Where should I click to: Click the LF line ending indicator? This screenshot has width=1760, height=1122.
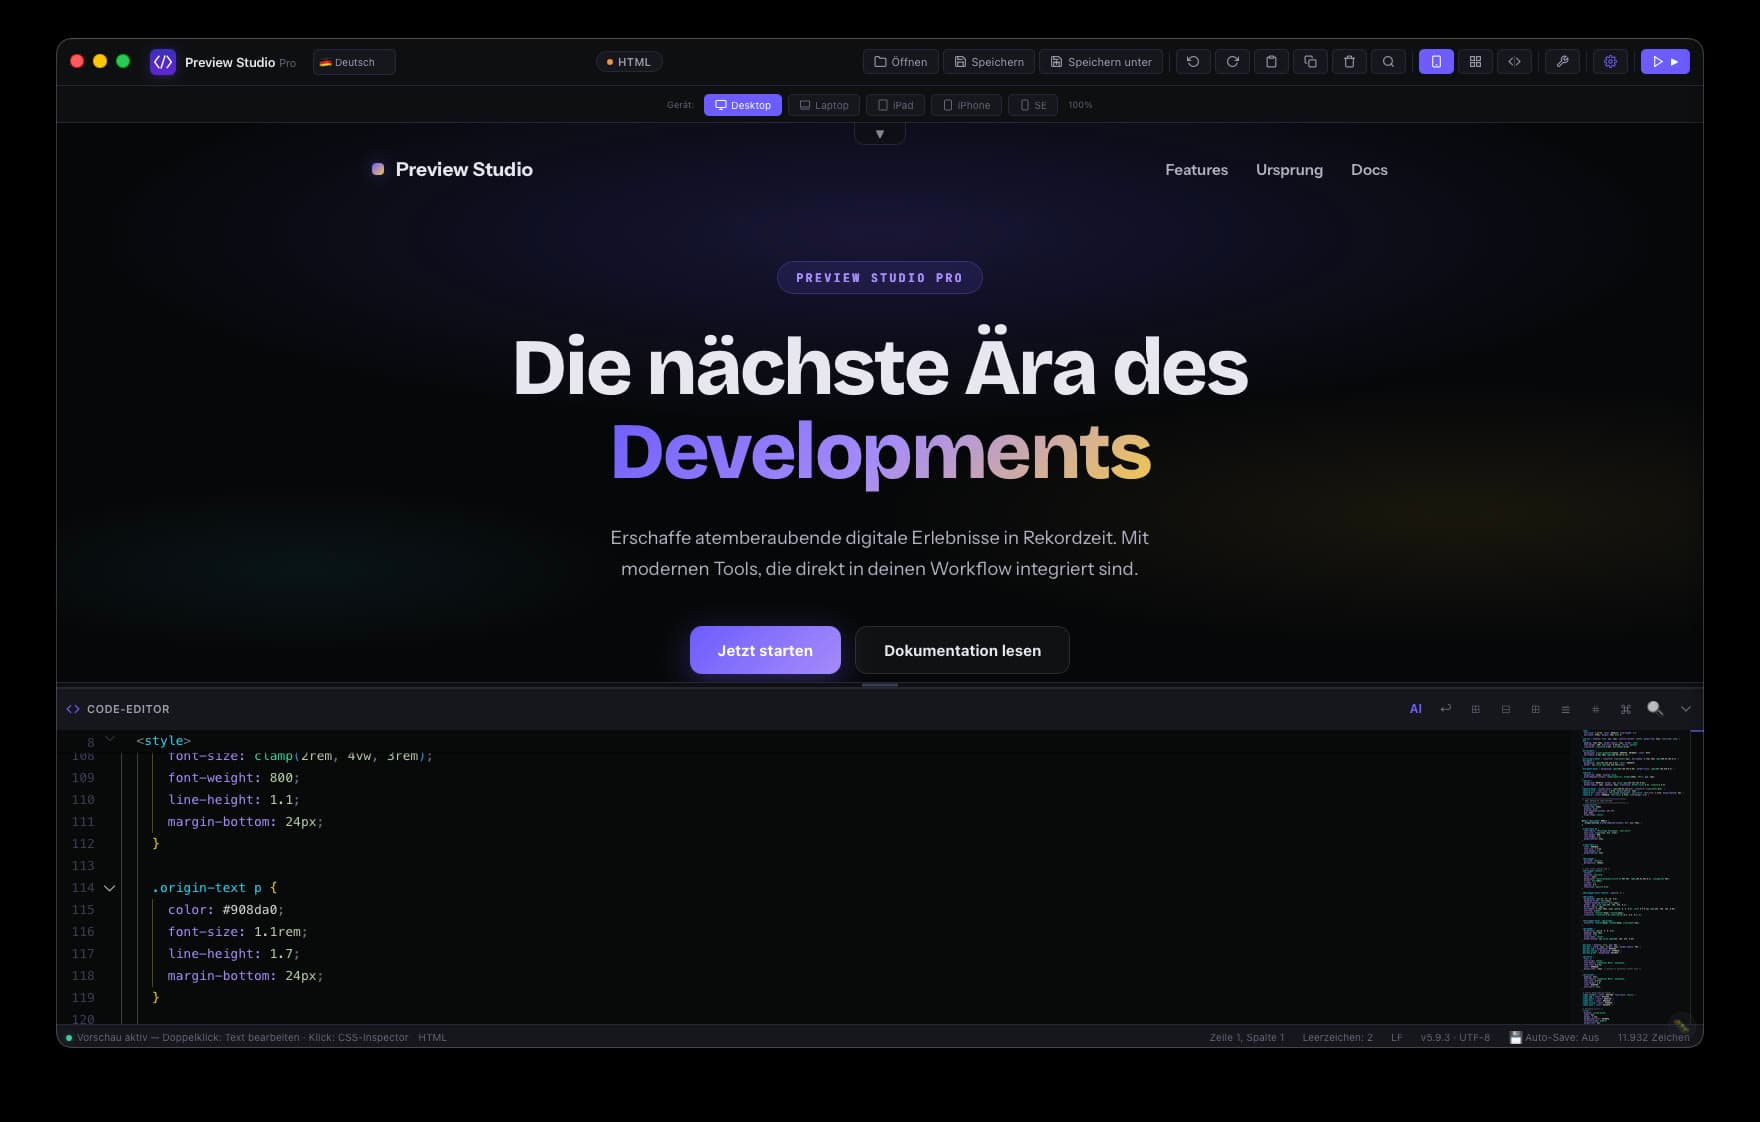[x=1396, y=1038]
